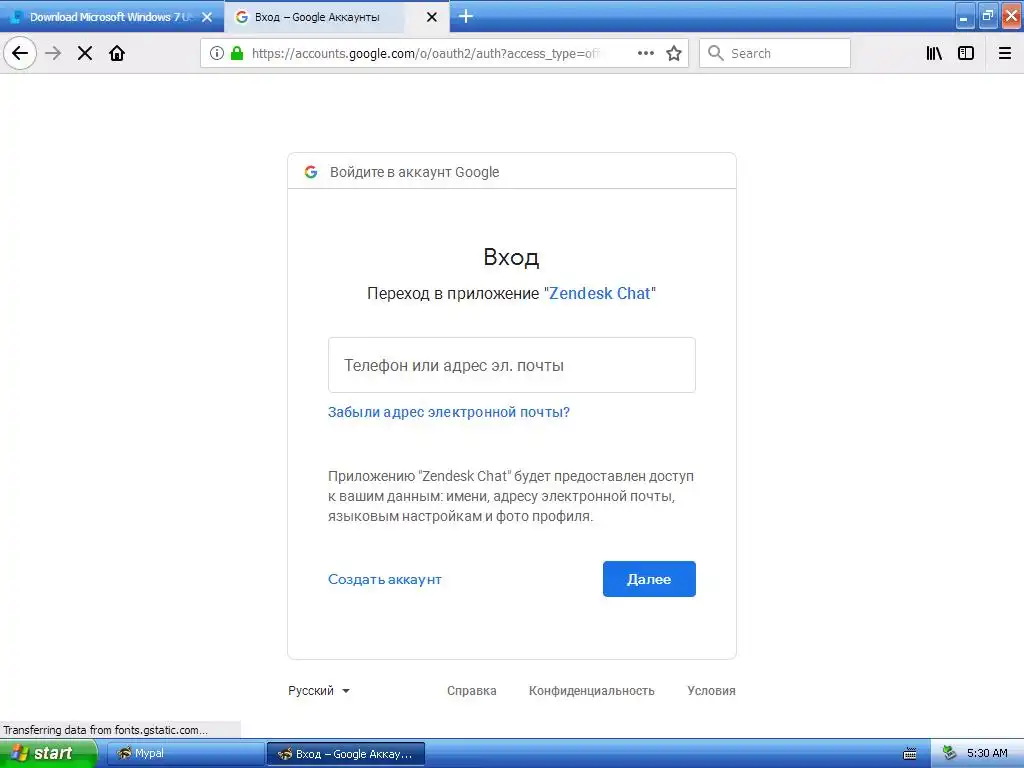
Task: Close the Вход – Google Аккаунты tab
Action: 432,17
